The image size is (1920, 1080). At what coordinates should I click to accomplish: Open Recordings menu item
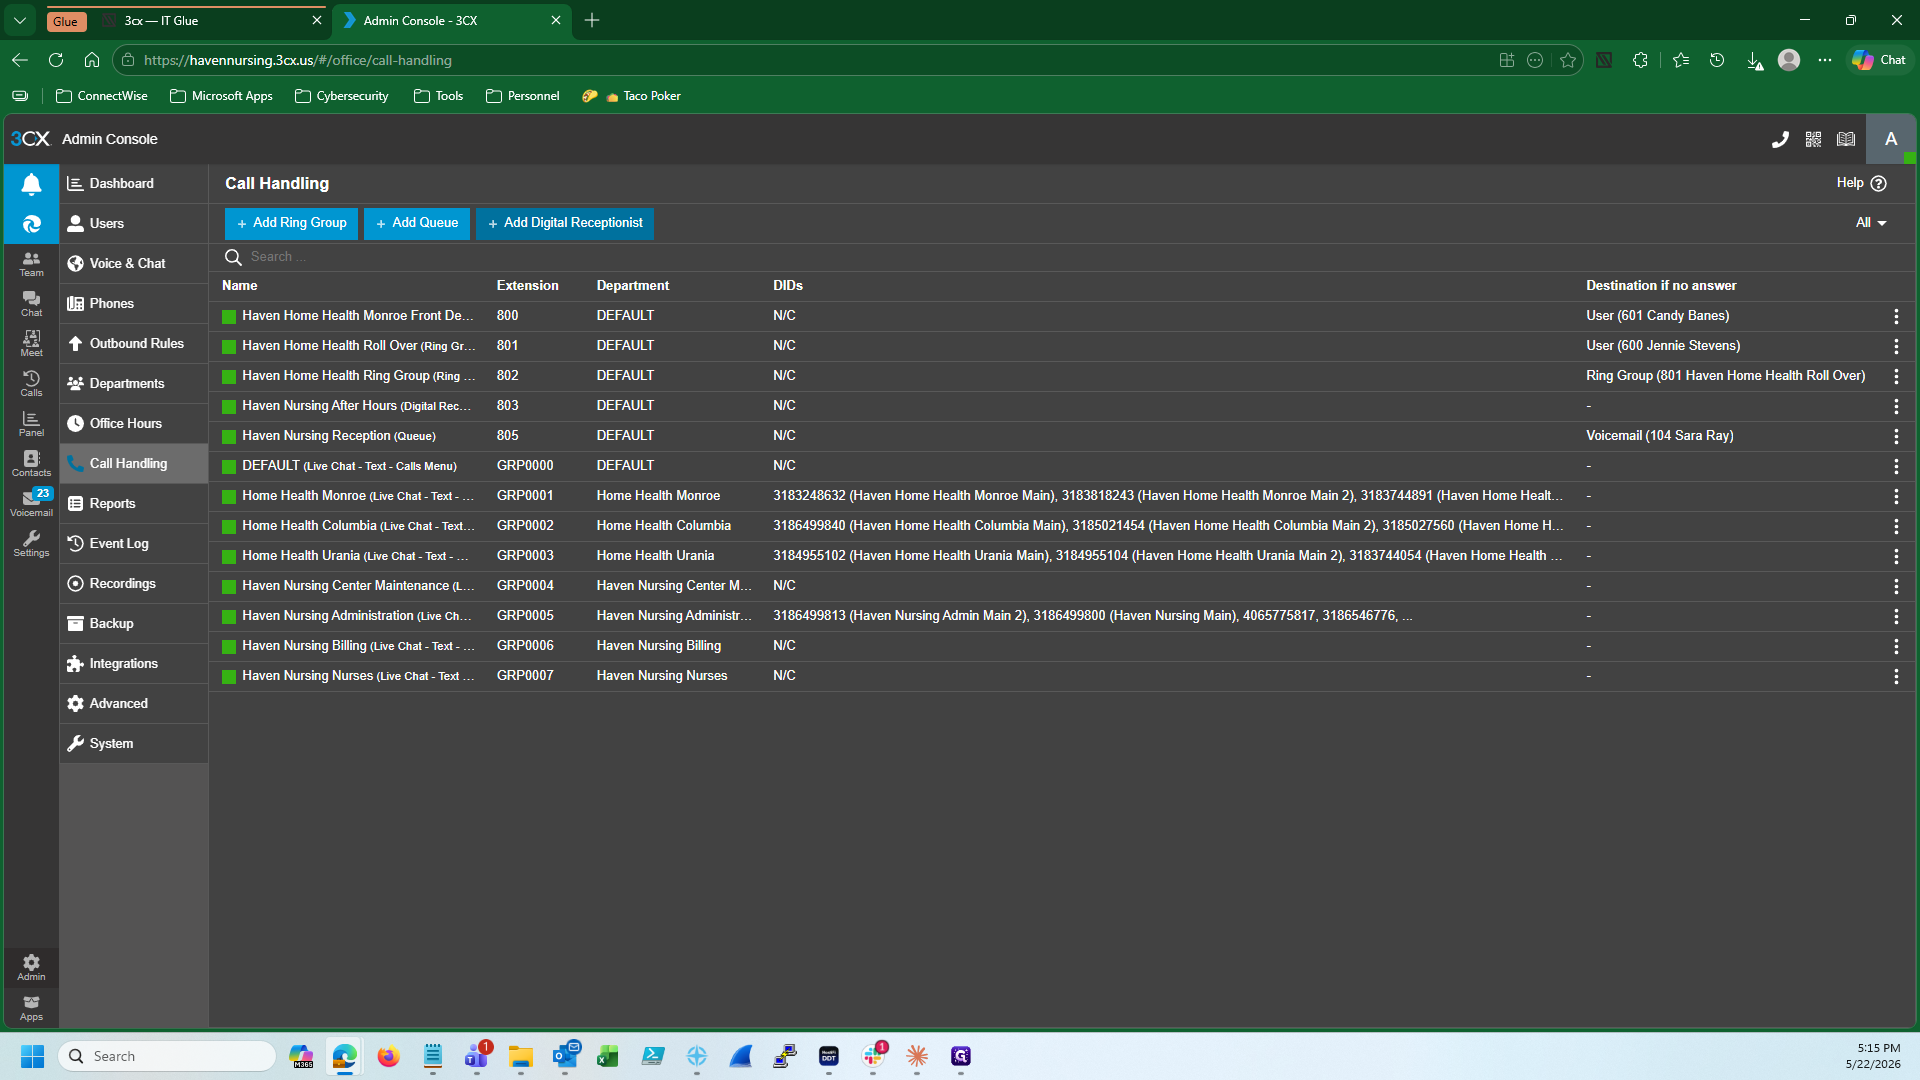coord(134,584)
